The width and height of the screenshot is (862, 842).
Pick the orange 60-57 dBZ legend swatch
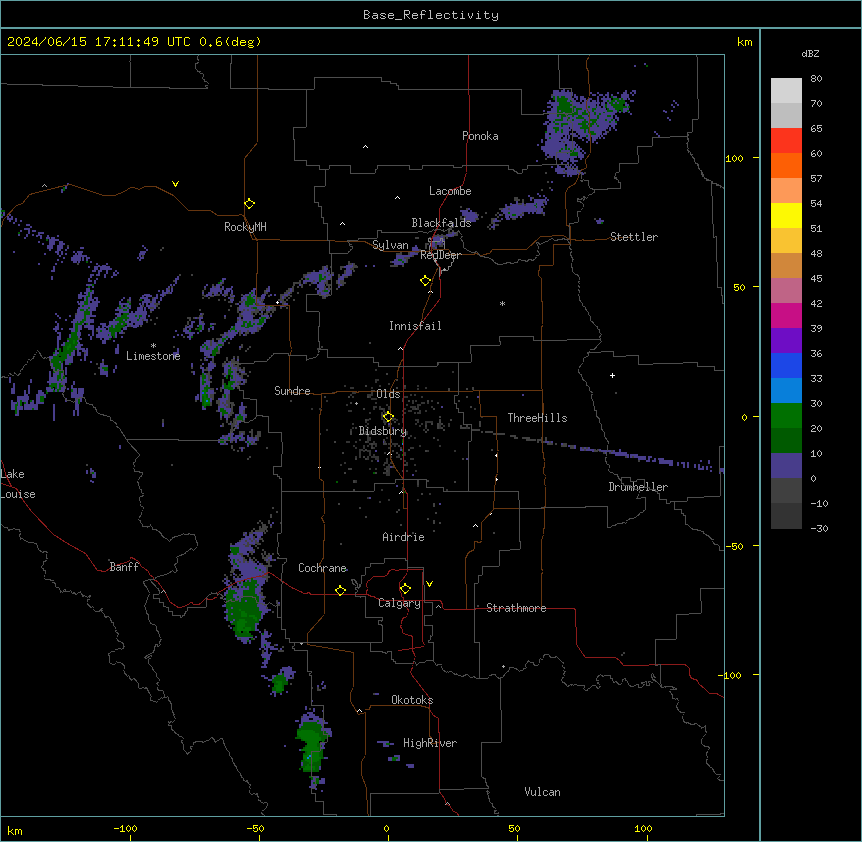tap(786, 165)
